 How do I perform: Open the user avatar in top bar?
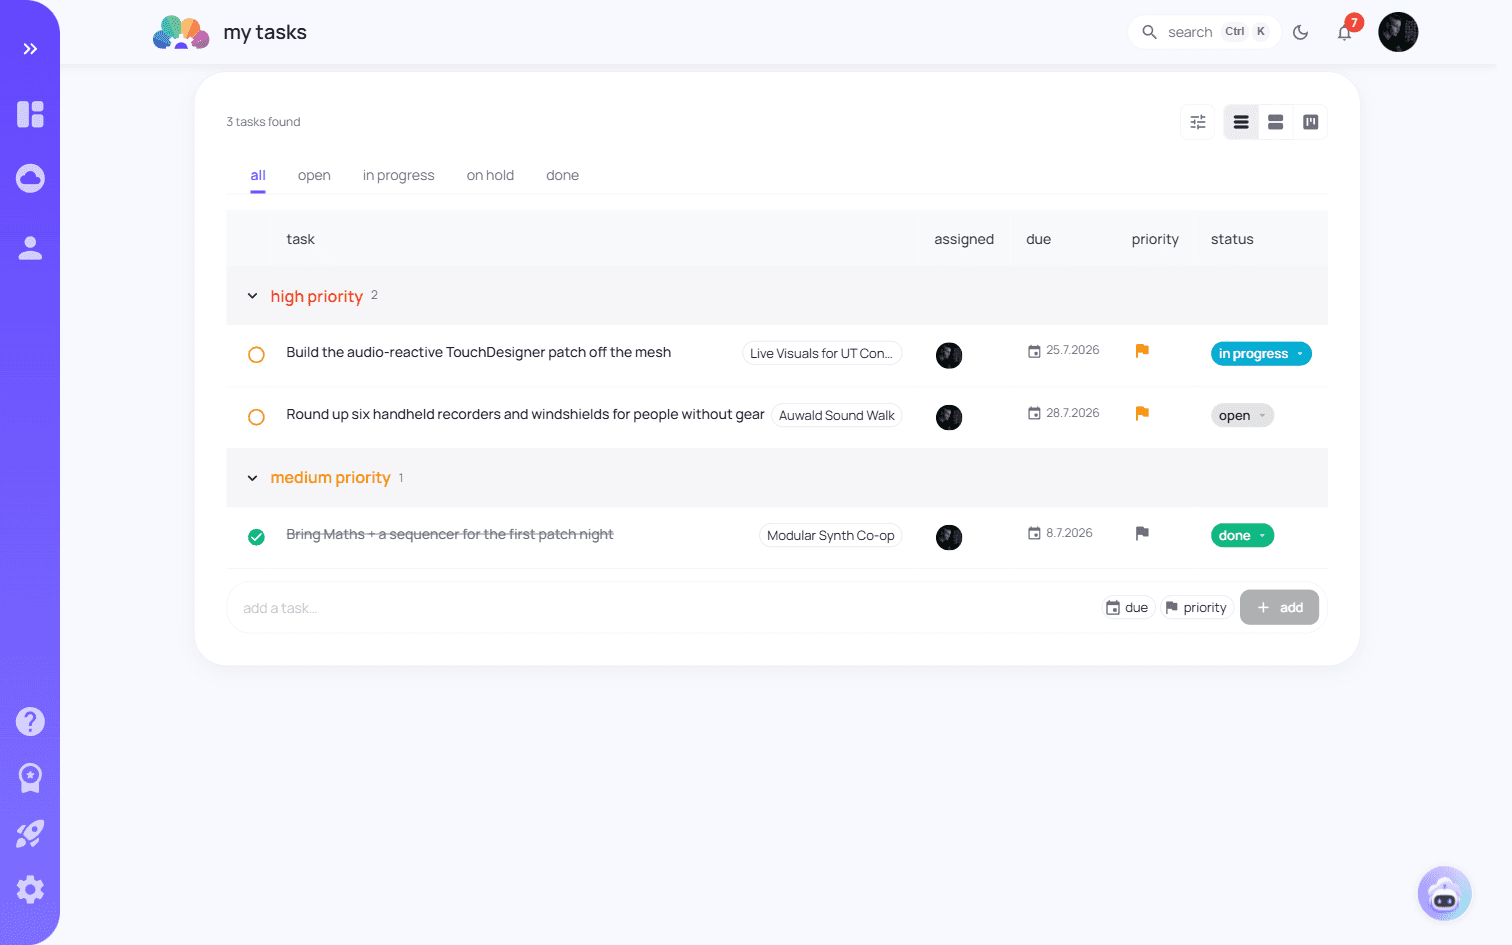1398,32
